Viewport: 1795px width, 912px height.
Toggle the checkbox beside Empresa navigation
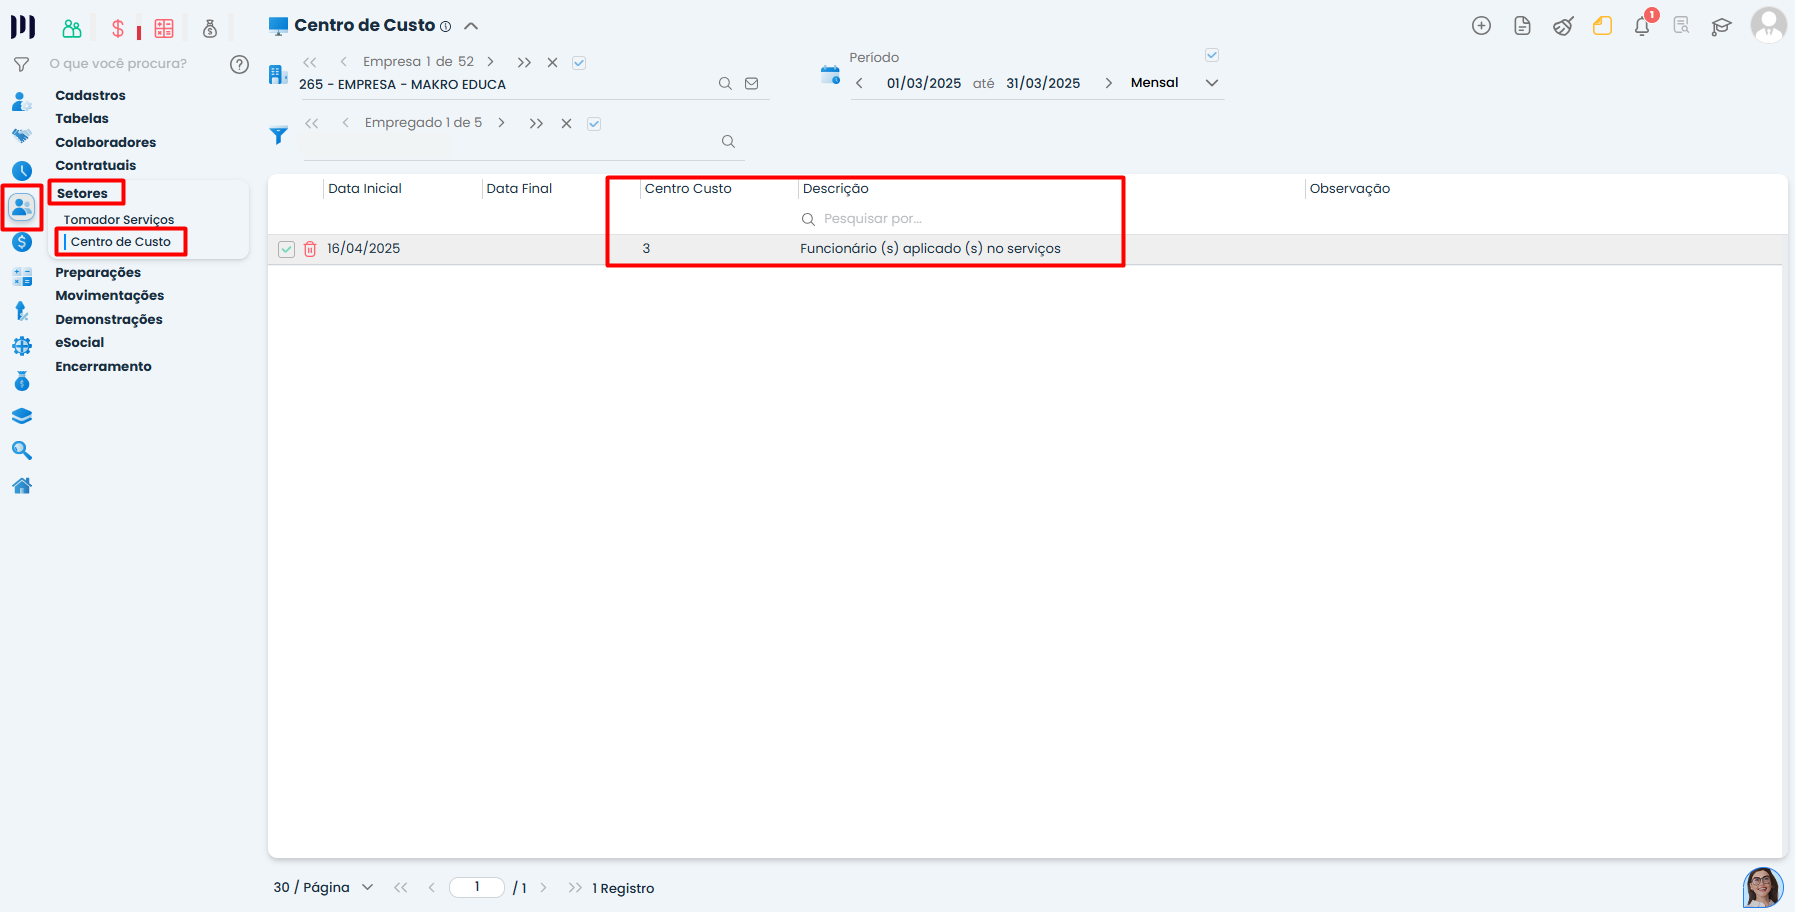point(579,63)
